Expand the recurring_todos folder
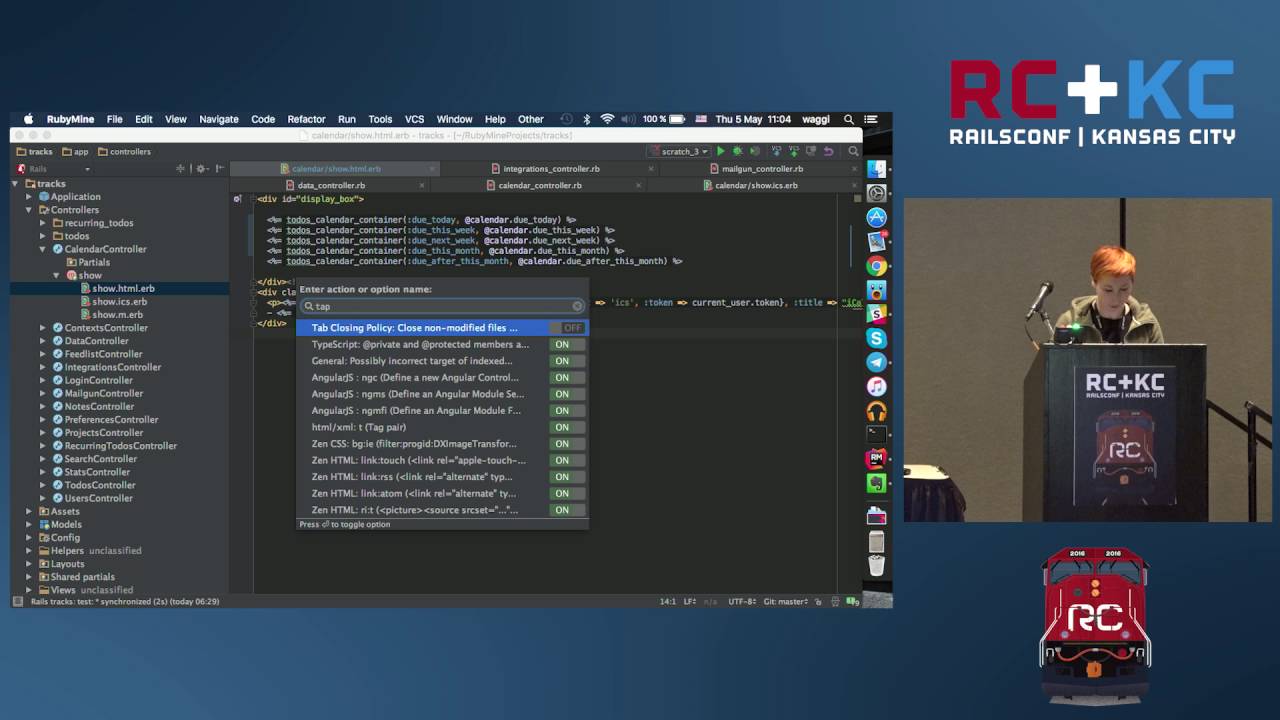The width and height of the screenshot is (1280, 720). (x=43, y=223)
